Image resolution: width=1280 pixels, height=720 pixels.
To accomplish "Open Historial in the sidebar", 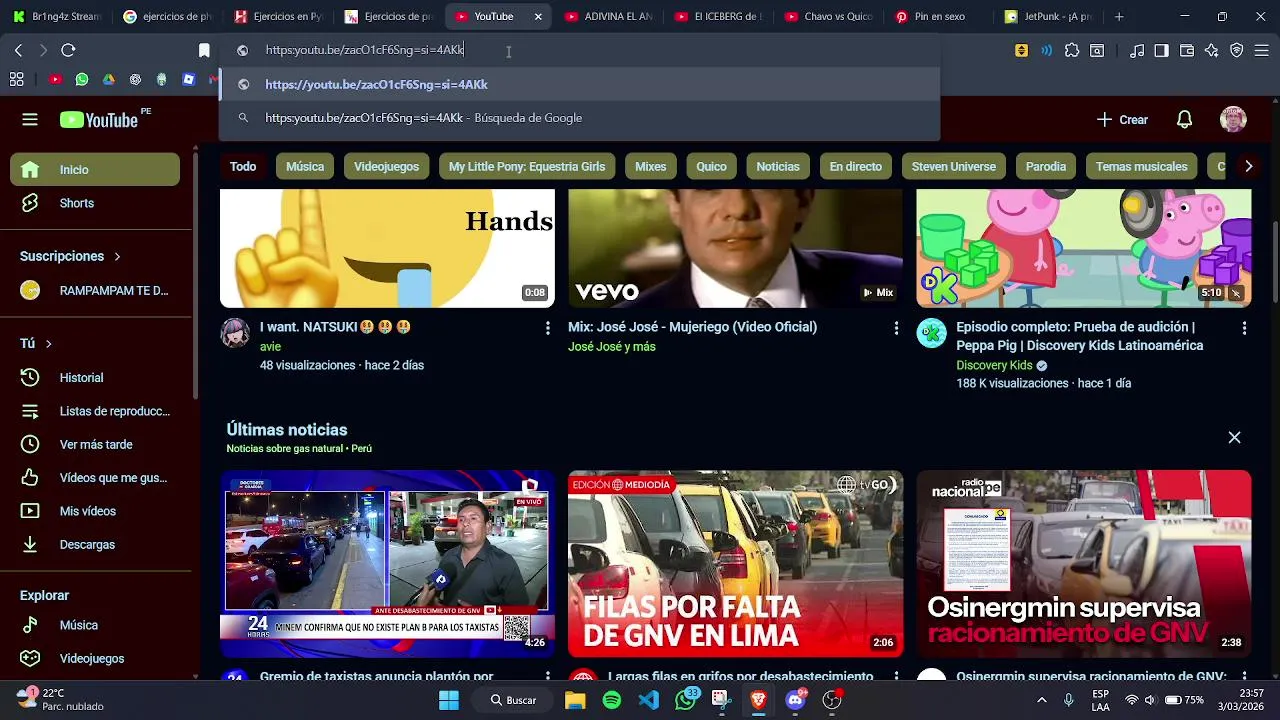I will tap(95, 378).
